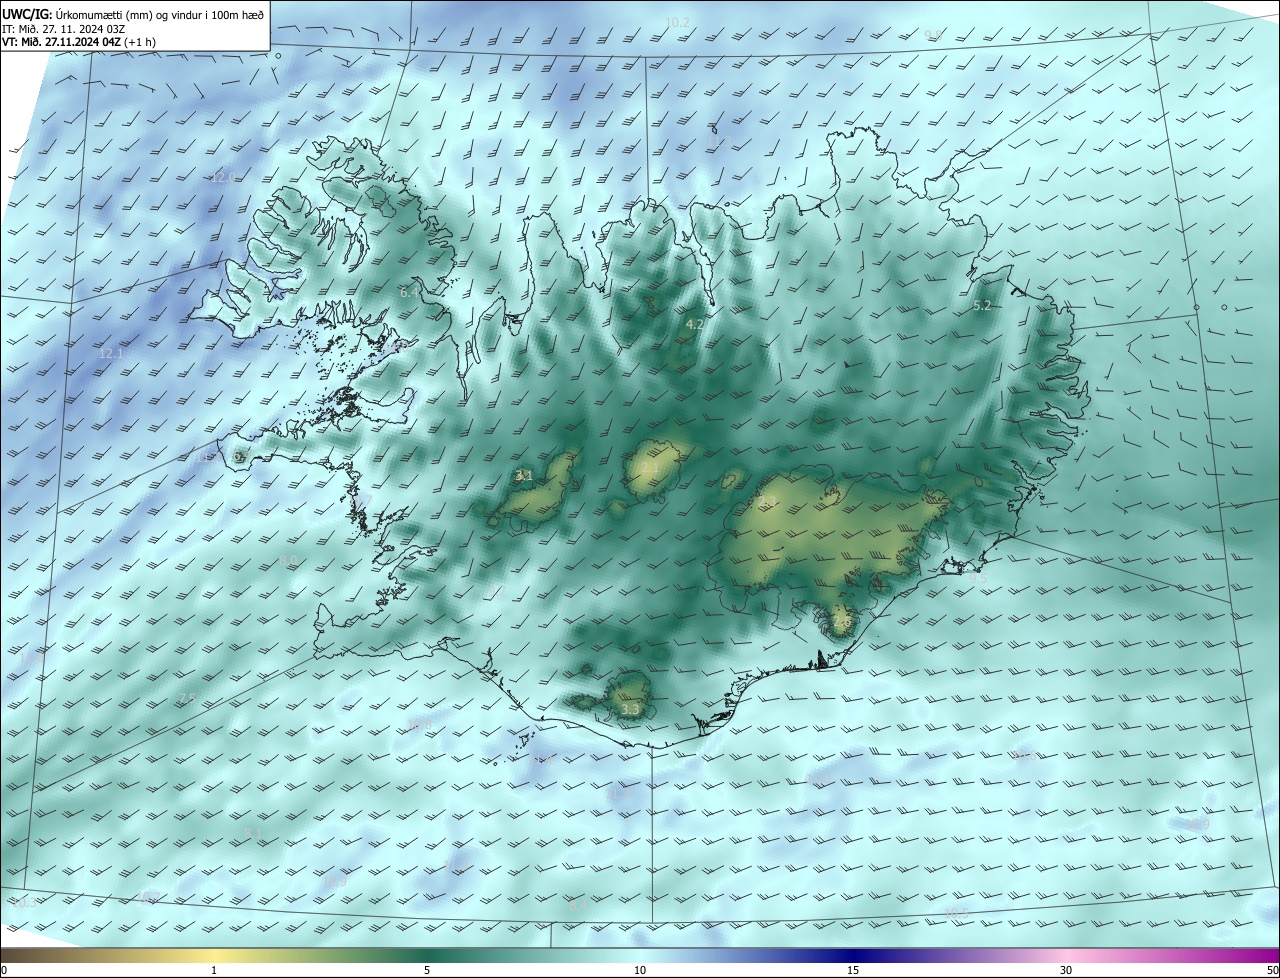
Task: Click the 9.5 value label on the southeast coast
Action: point(979,578)
